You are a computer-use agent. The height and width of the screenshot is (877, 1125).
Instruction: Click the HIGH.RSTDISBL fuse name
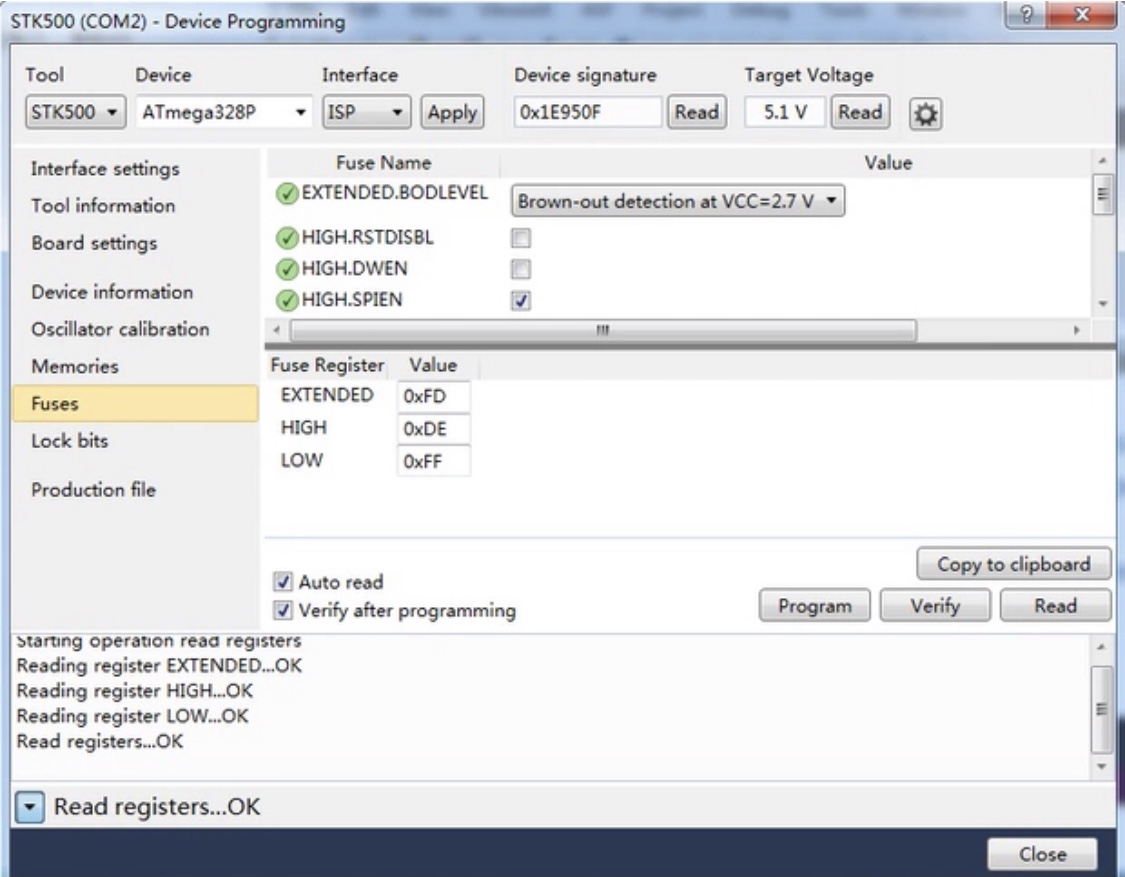coord(367,238)
